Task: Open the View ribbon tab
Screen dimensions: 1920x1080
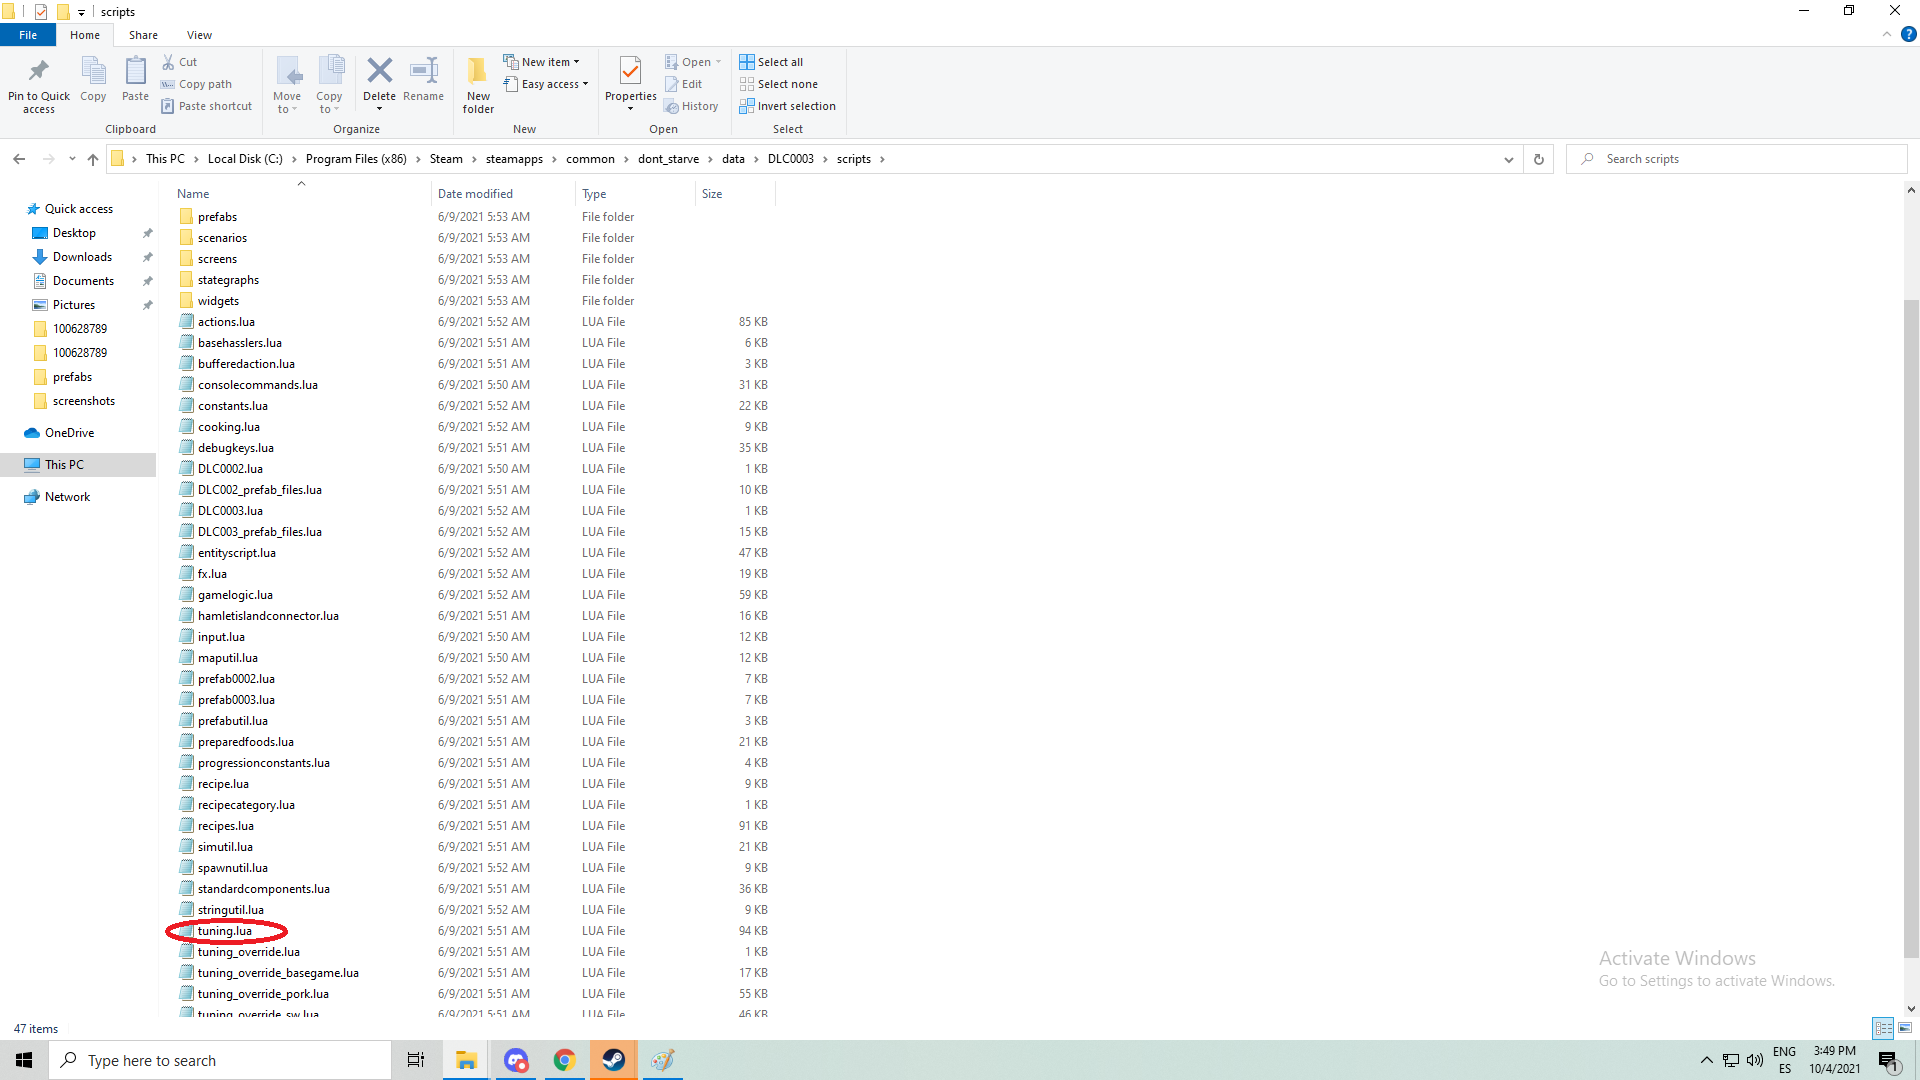Action: [x=199, y=35]
